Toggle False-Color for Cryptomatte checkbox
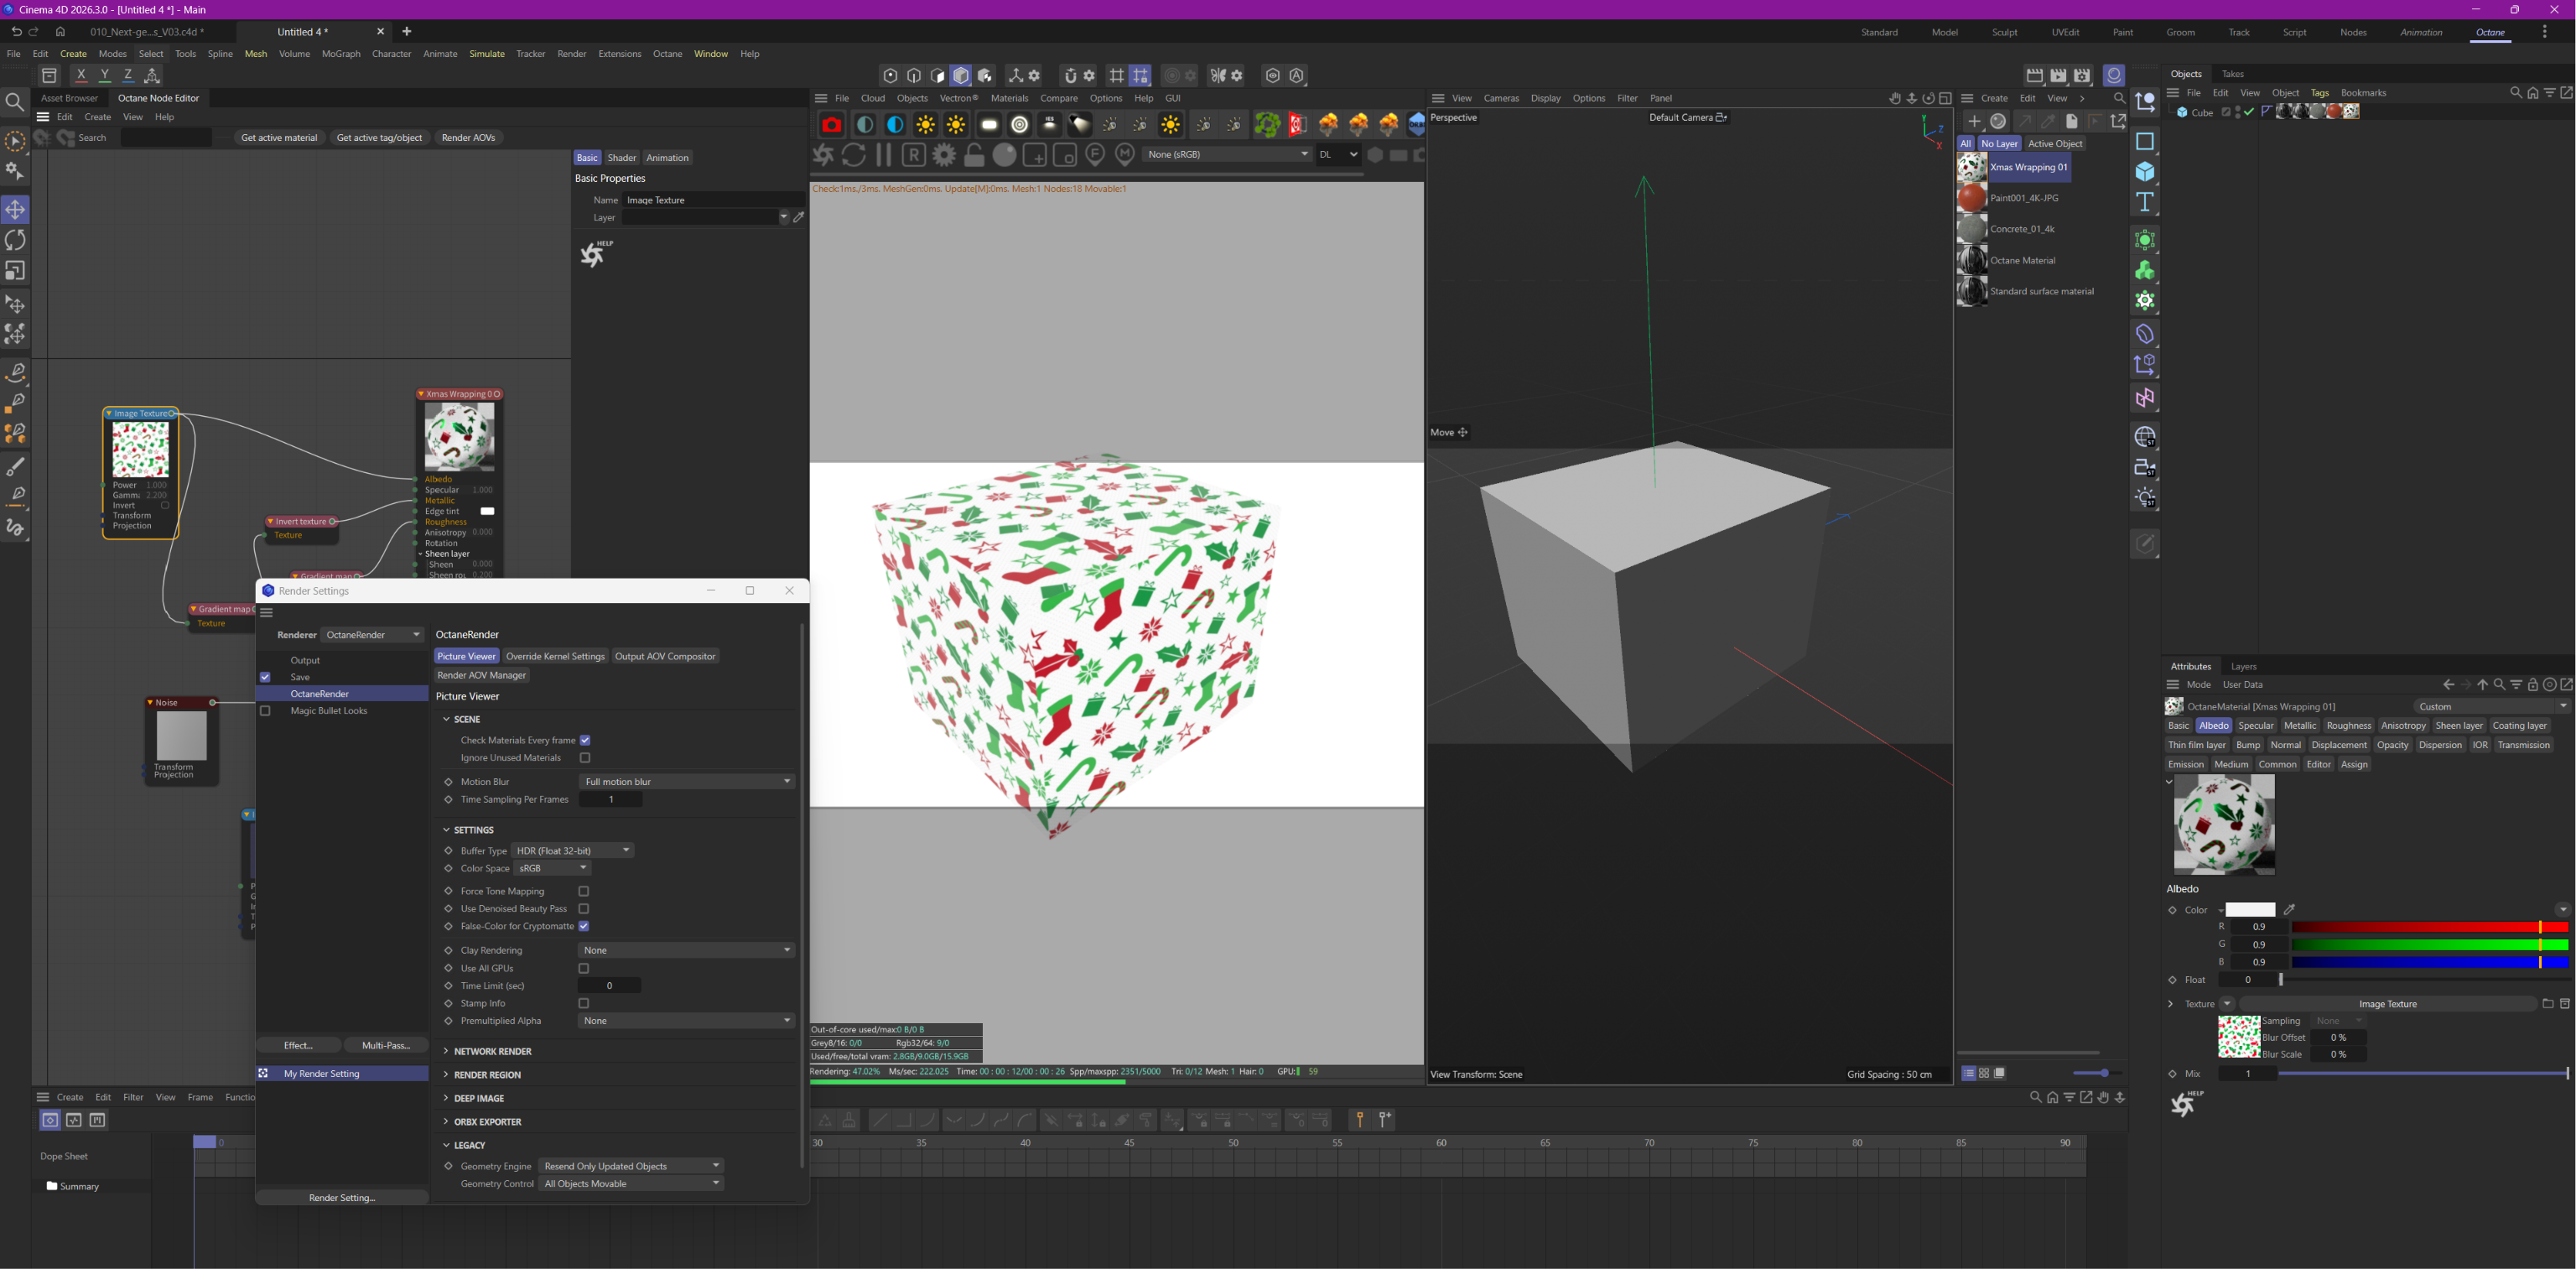The height and width of the screenshot is (1269, 2576). 584,926
